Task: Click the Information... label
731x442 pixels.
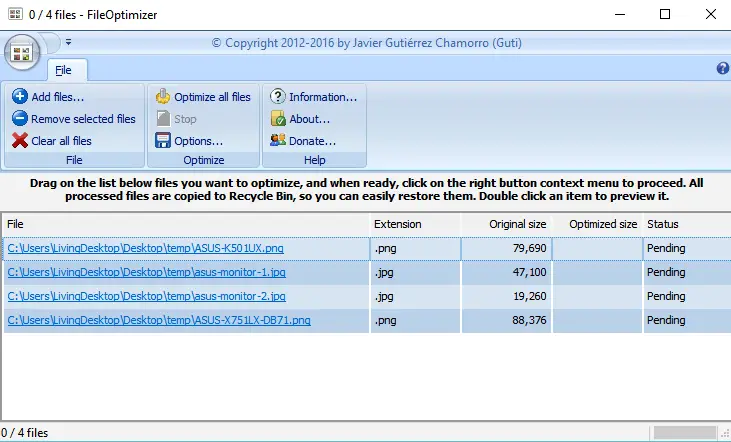Action: 323,97
